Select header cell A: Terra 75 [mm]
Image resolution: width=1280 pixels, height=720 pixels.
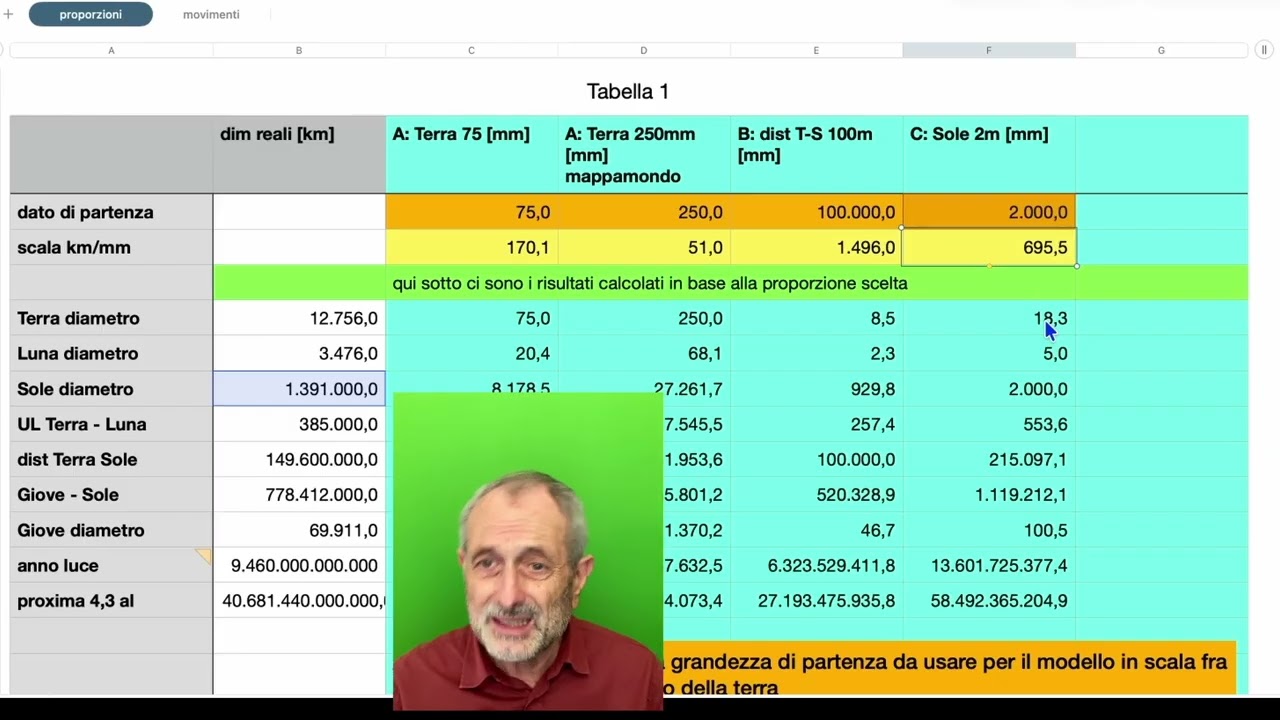coord(471,154)
